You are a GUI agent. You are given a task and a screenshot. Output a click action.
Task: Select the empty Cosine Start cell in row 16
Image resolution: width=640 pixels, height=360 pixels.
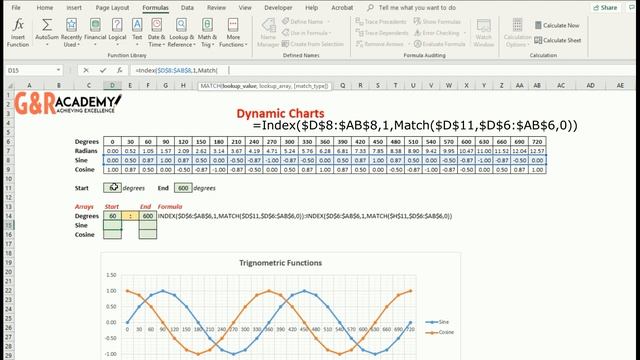pos(112,235)
